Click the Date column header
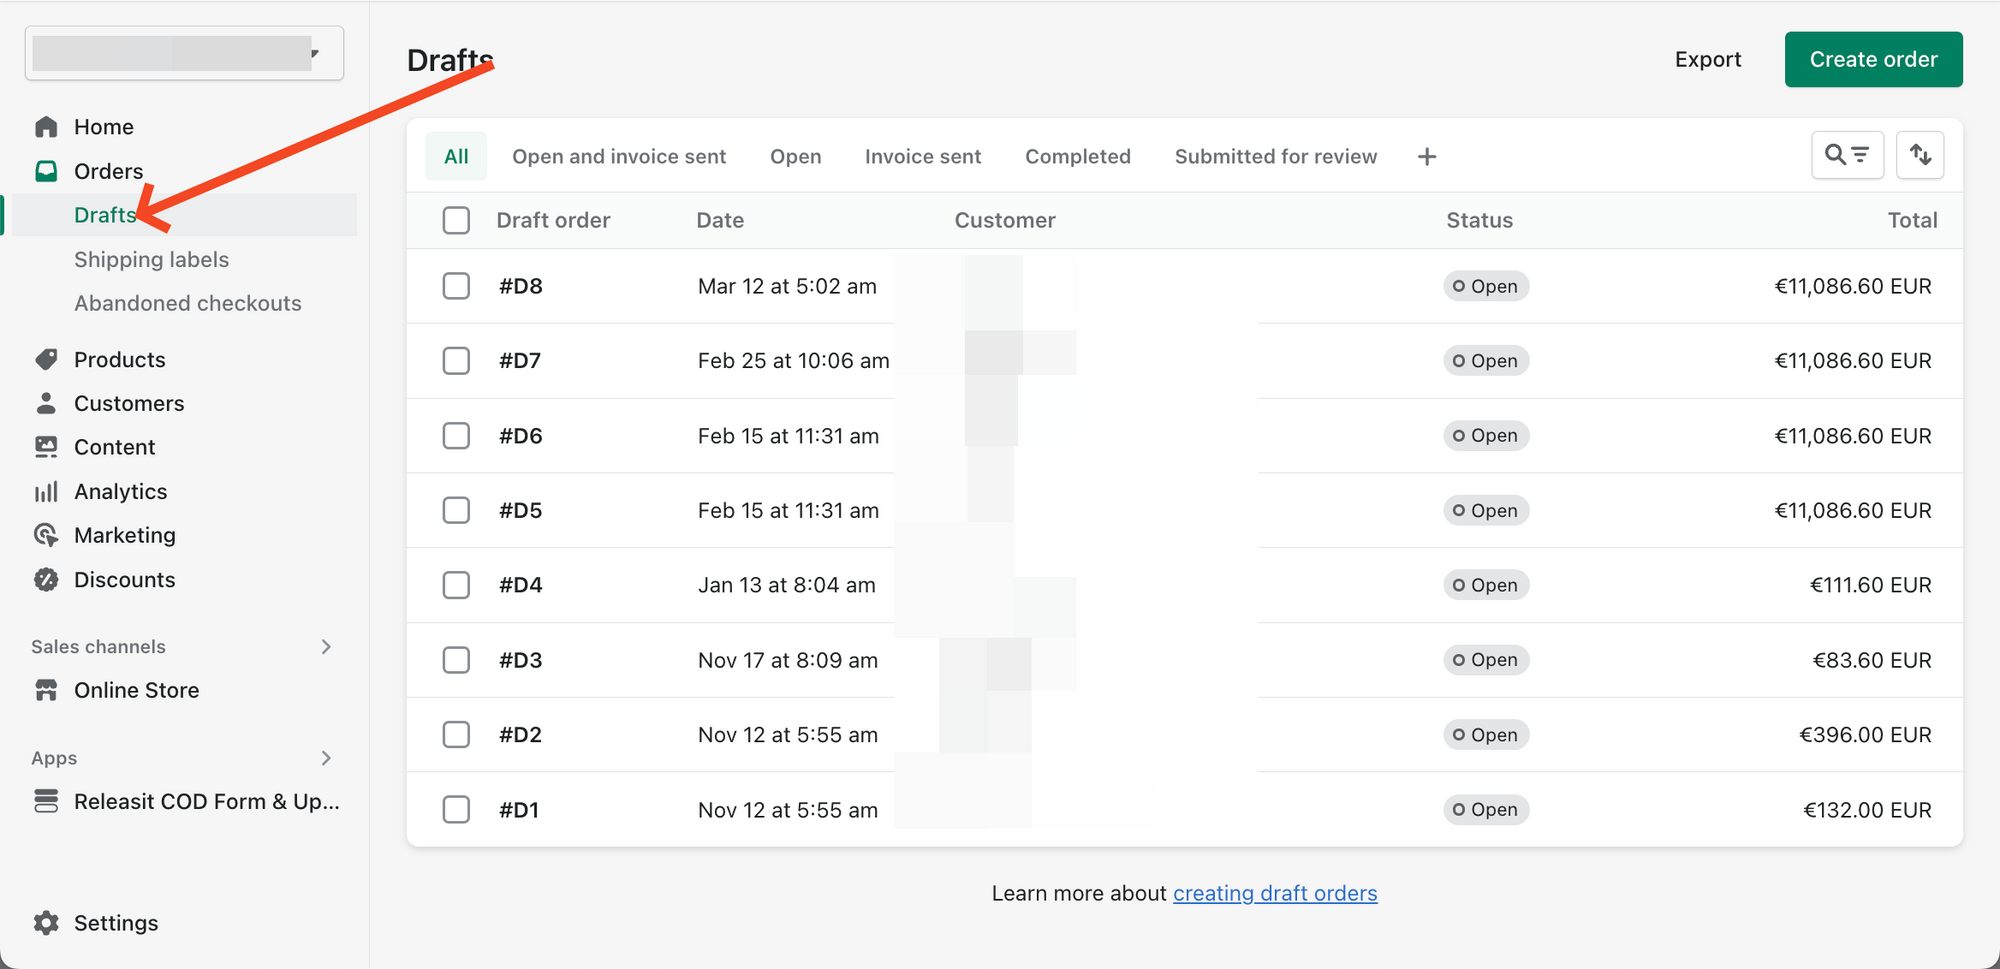This screenshot has height=969, width=2000. pyautogui.click(x=720, y=220)
